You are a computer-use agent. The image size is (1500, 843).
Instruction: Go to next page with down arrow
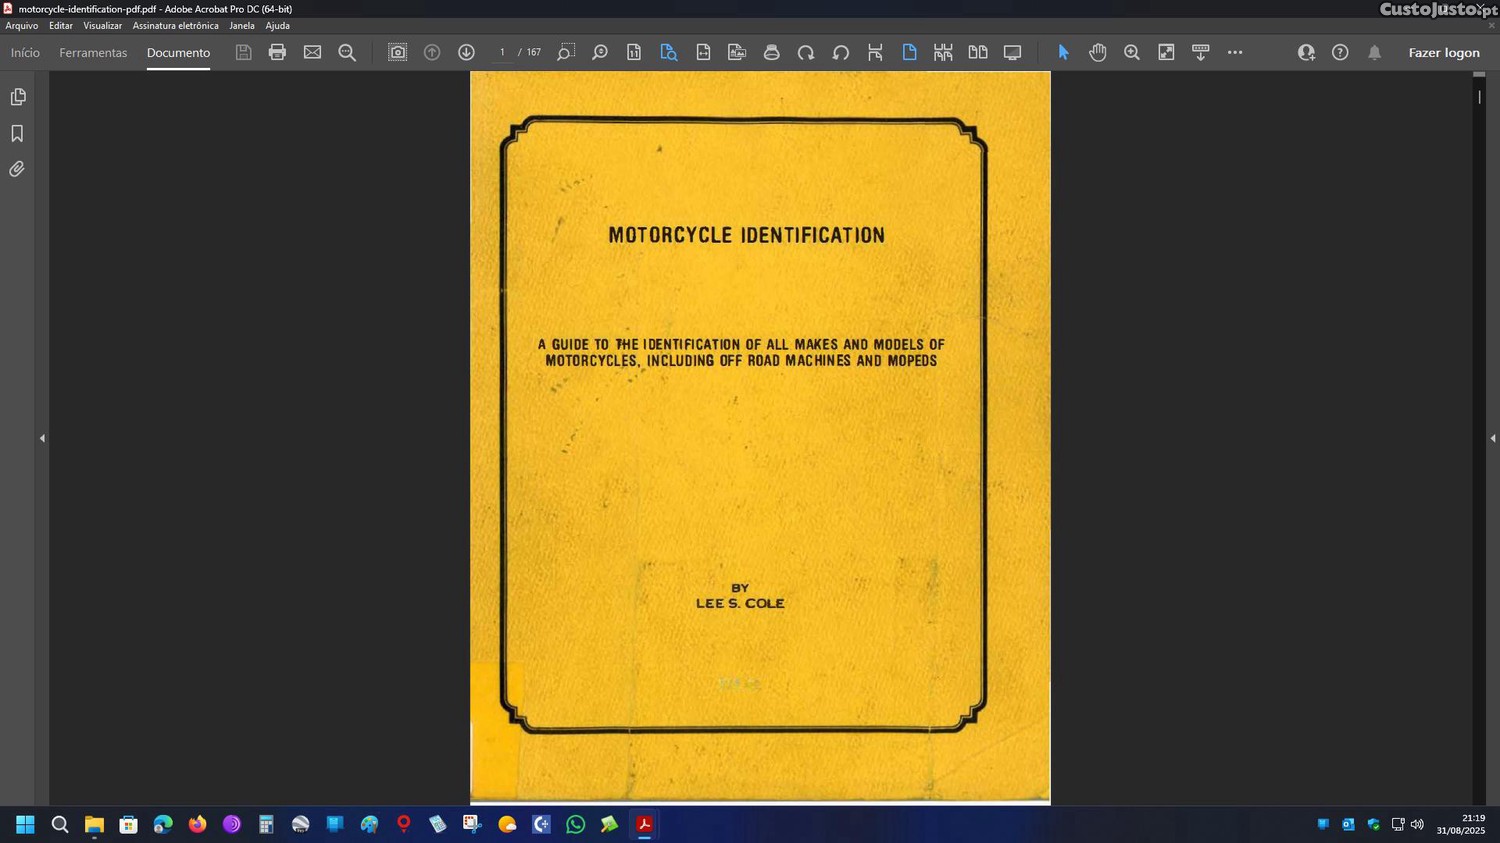point(466,52)
